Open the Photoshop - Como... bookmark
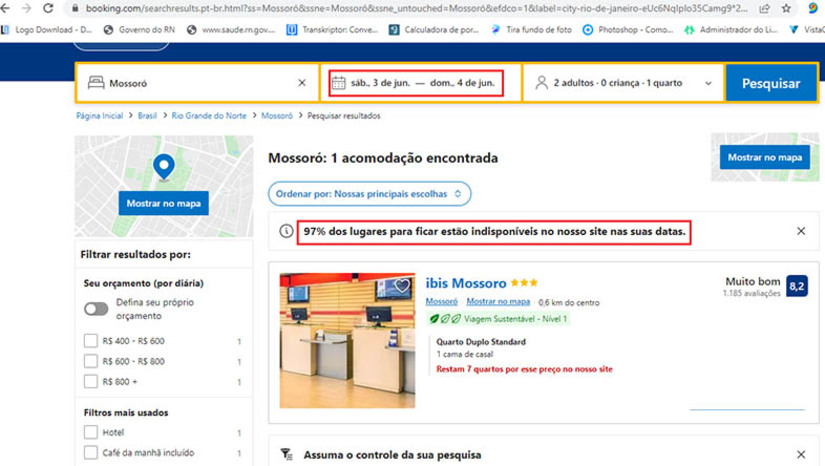Screen dimensions: 825x466 [x=628, y=30]
